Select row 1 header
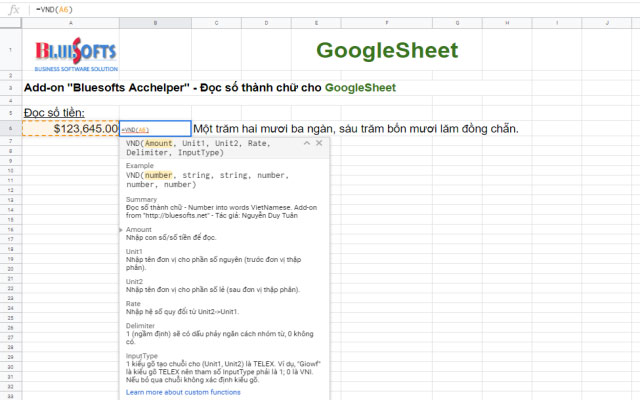This screenshot has height=400, width=640. (x=11, y=50)
